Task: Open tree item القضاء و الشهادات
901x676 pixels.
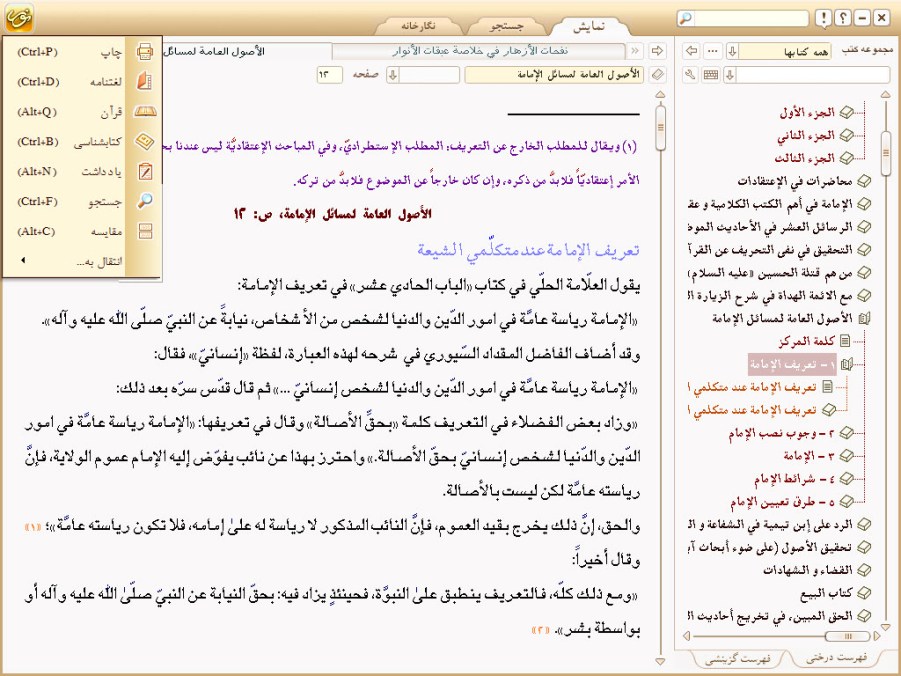Action: point(807,570)
